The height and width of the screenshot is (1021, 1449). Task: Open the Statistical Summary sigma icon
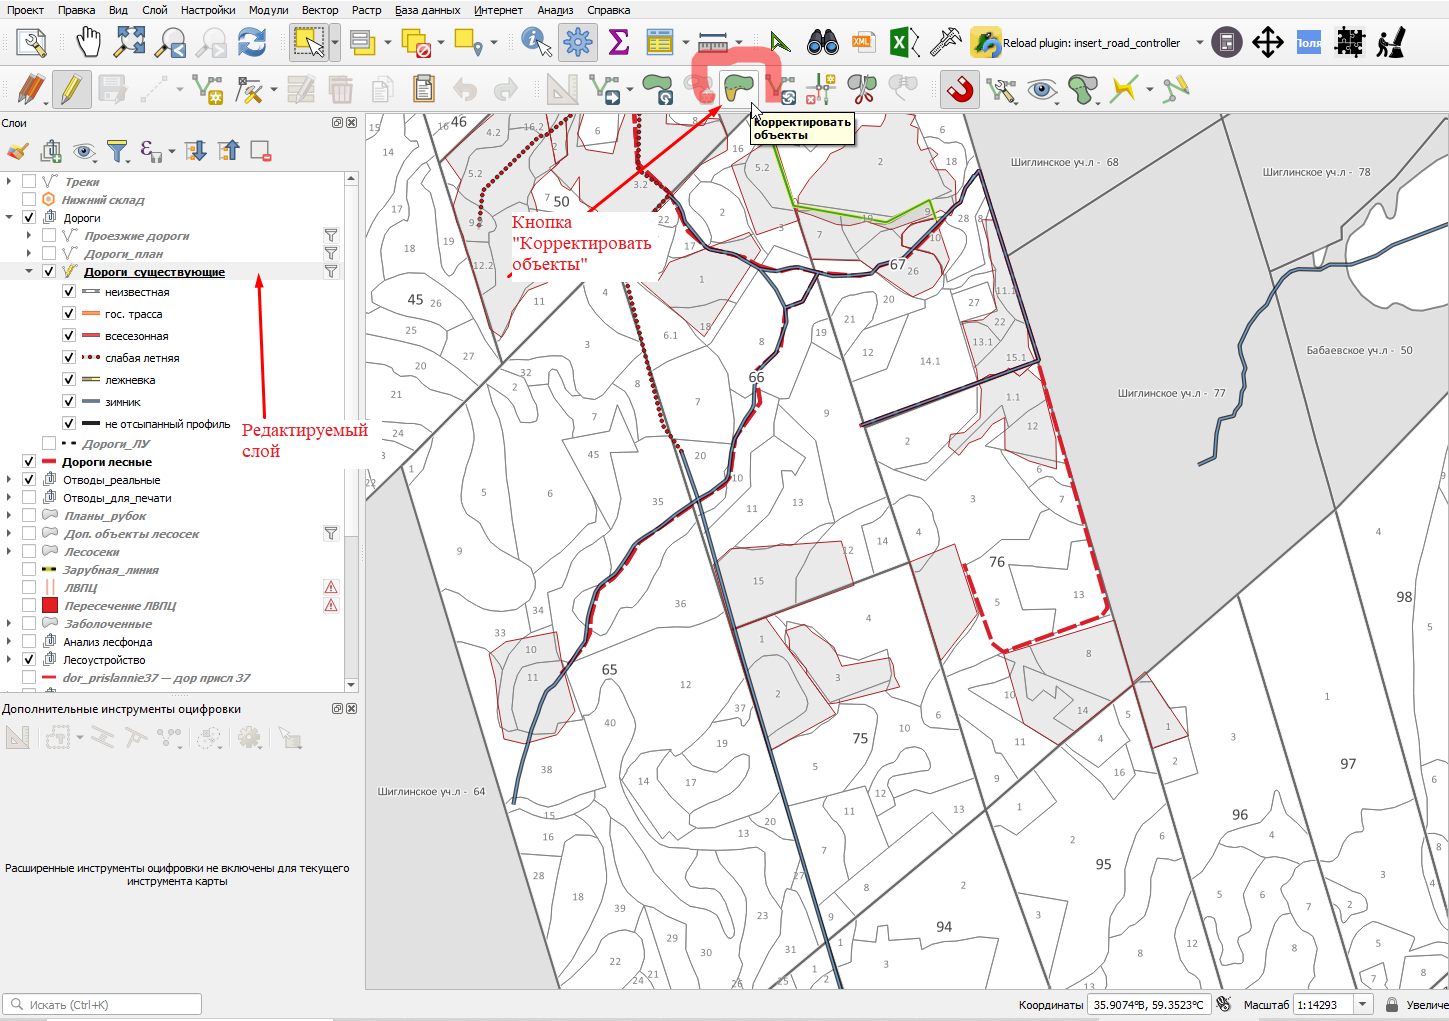point(619,42)
